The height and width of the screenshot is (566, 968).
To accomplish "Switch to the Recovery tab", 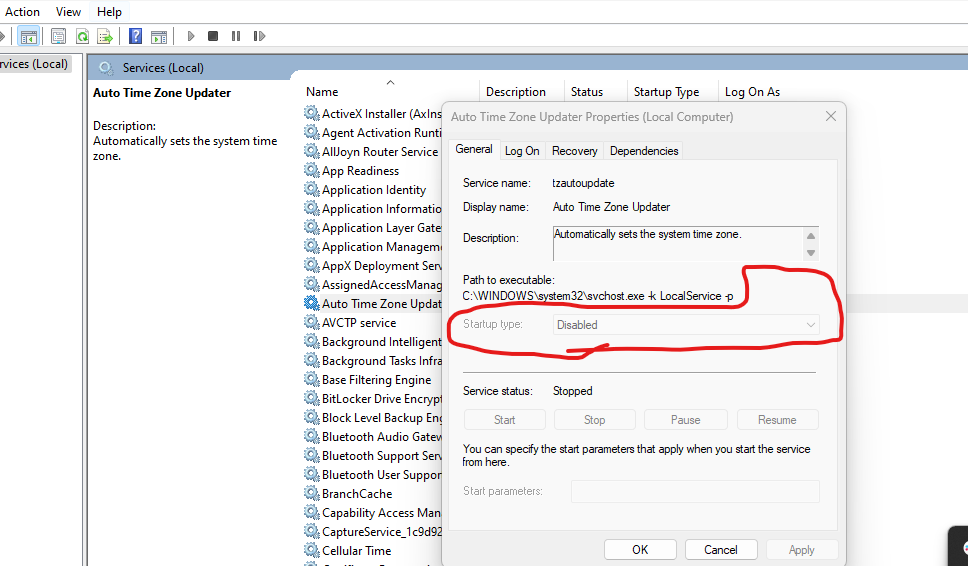I will [574, 151].
